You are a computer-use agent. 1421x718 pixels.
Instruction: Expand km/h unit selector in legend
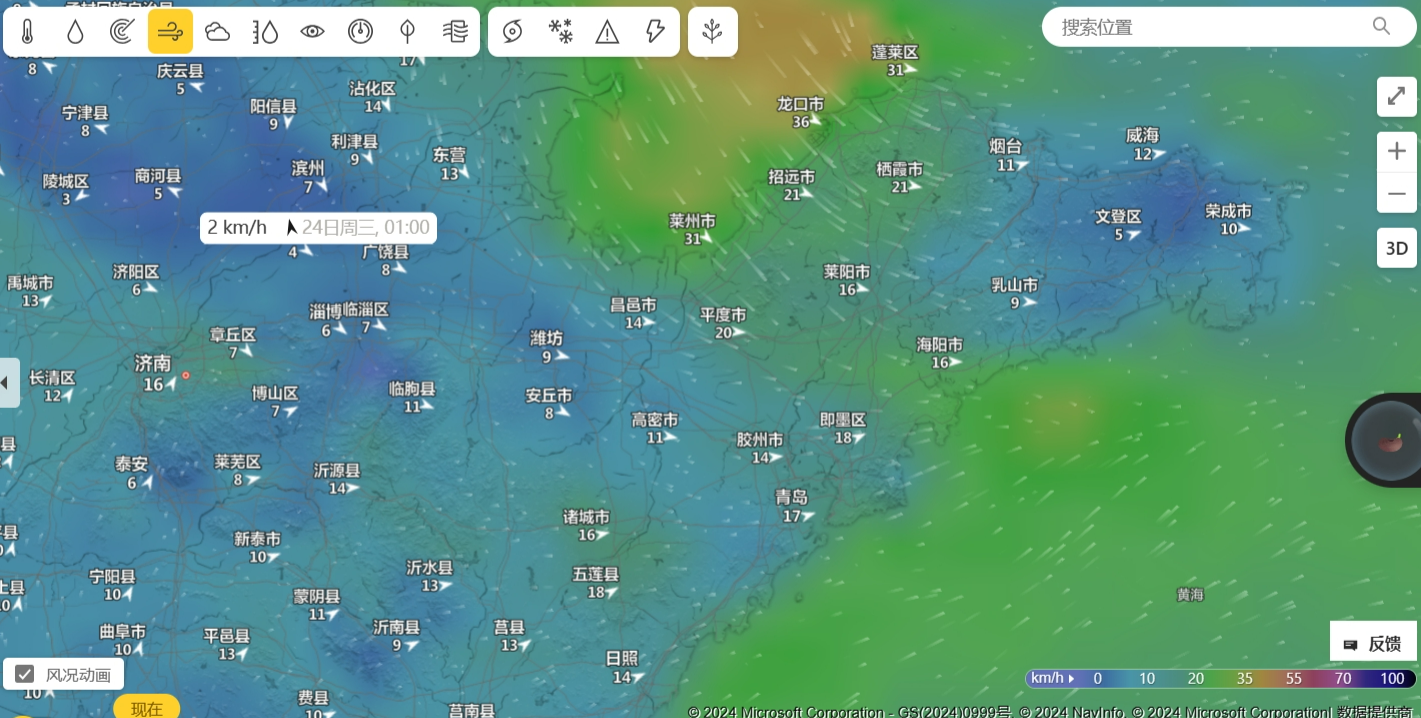[1052, 678]
